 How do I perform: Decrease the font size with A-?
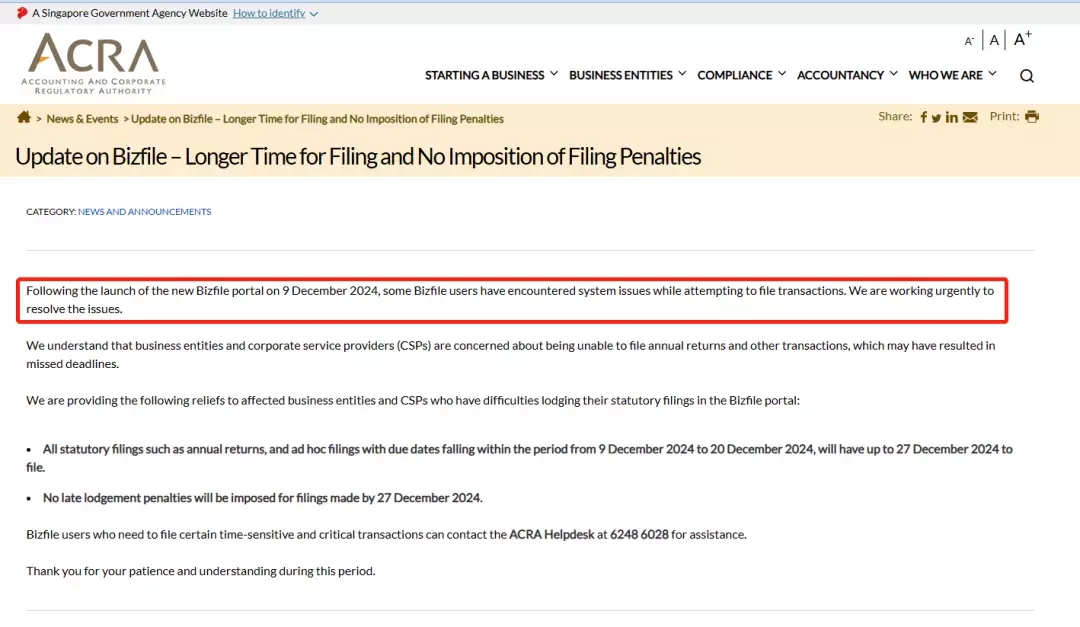tap(968, 41)
